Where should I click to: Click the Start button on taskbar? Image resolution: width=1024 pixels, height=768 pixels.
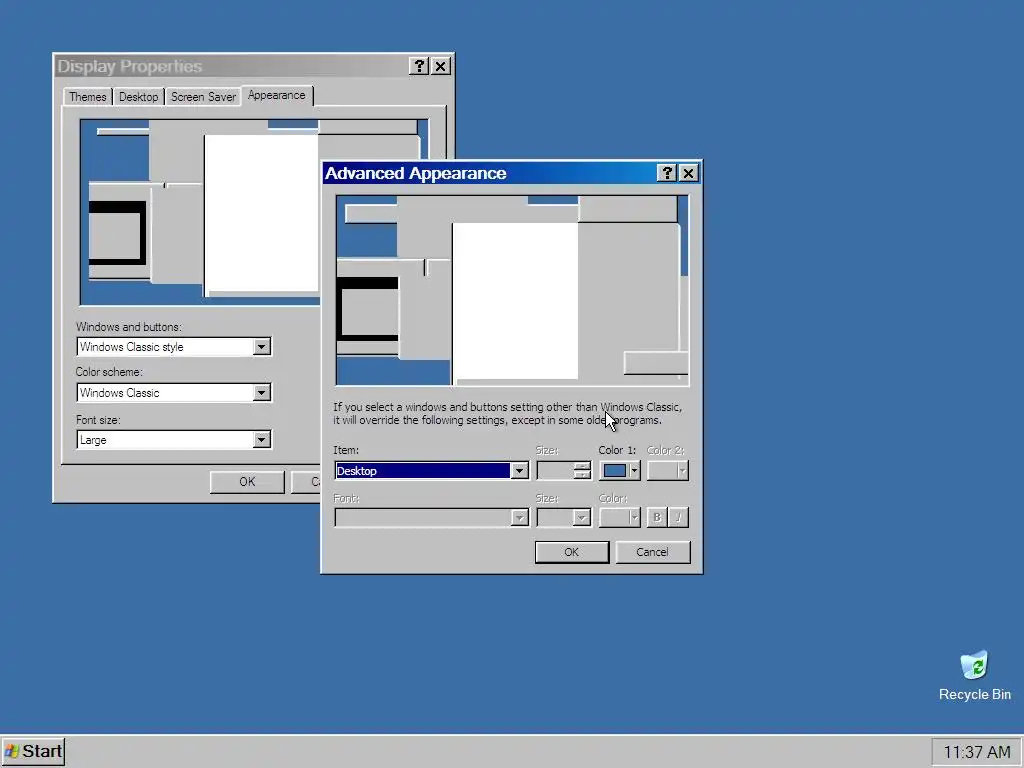click(x=33, y=752)
